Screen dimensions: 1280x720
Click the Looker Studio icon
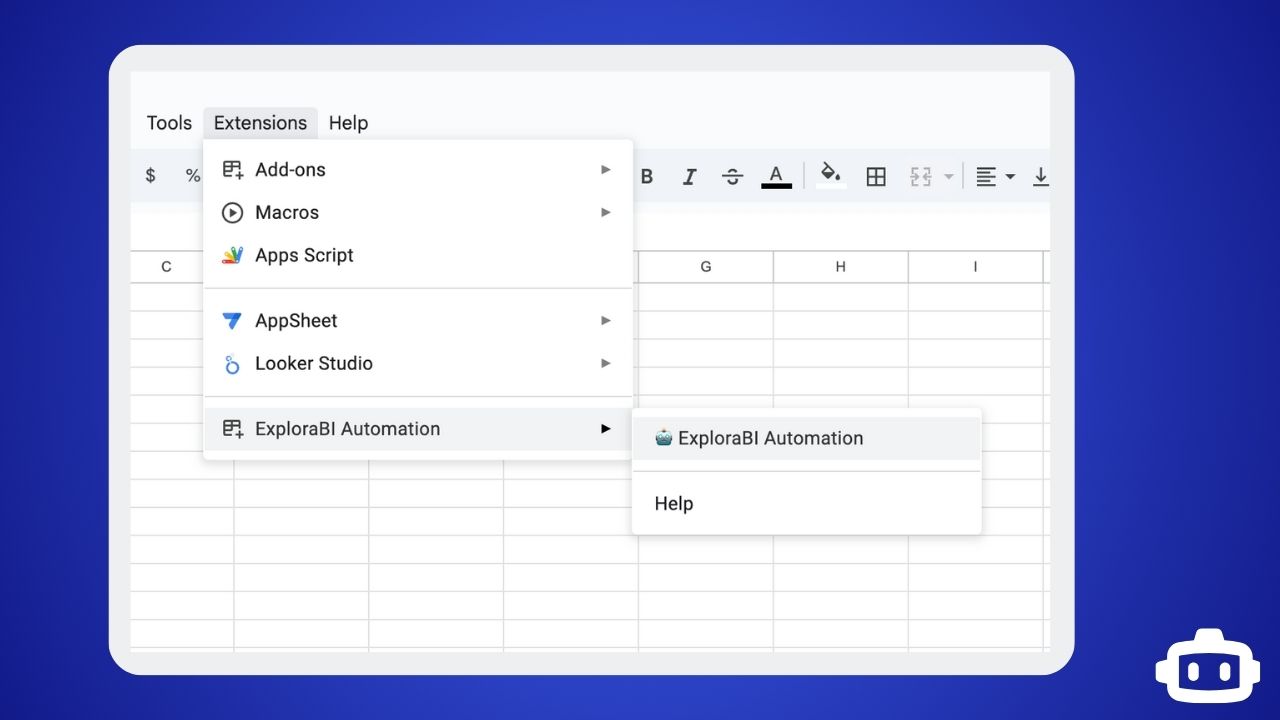[x=232, y=363]
